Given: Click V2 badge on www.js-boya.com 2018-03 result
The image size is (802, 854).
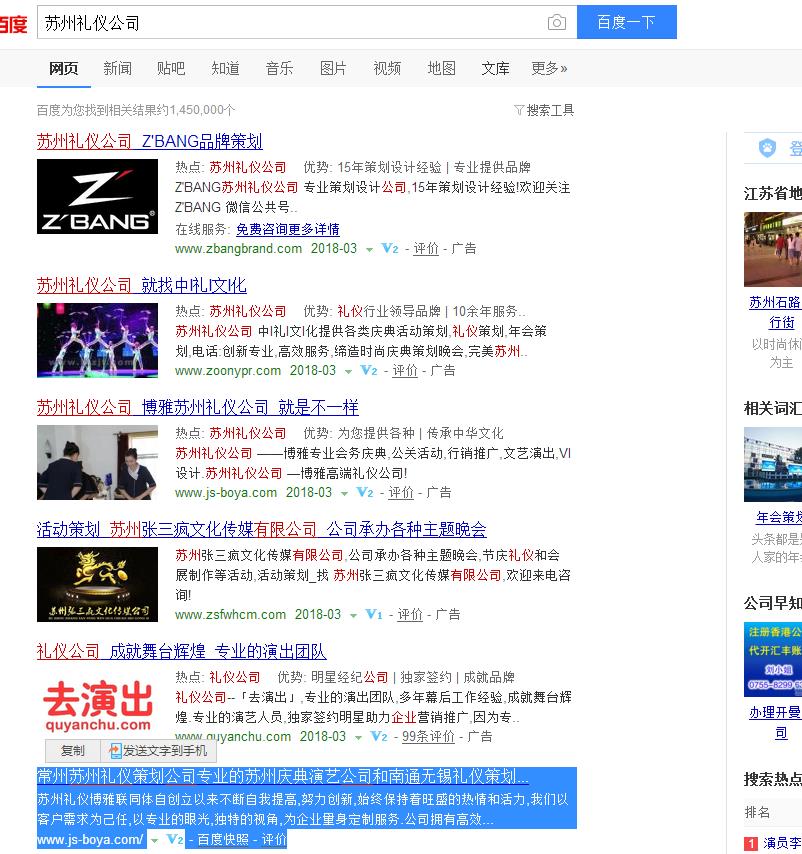Looking at the screenshot, I should tap(365, 492).
